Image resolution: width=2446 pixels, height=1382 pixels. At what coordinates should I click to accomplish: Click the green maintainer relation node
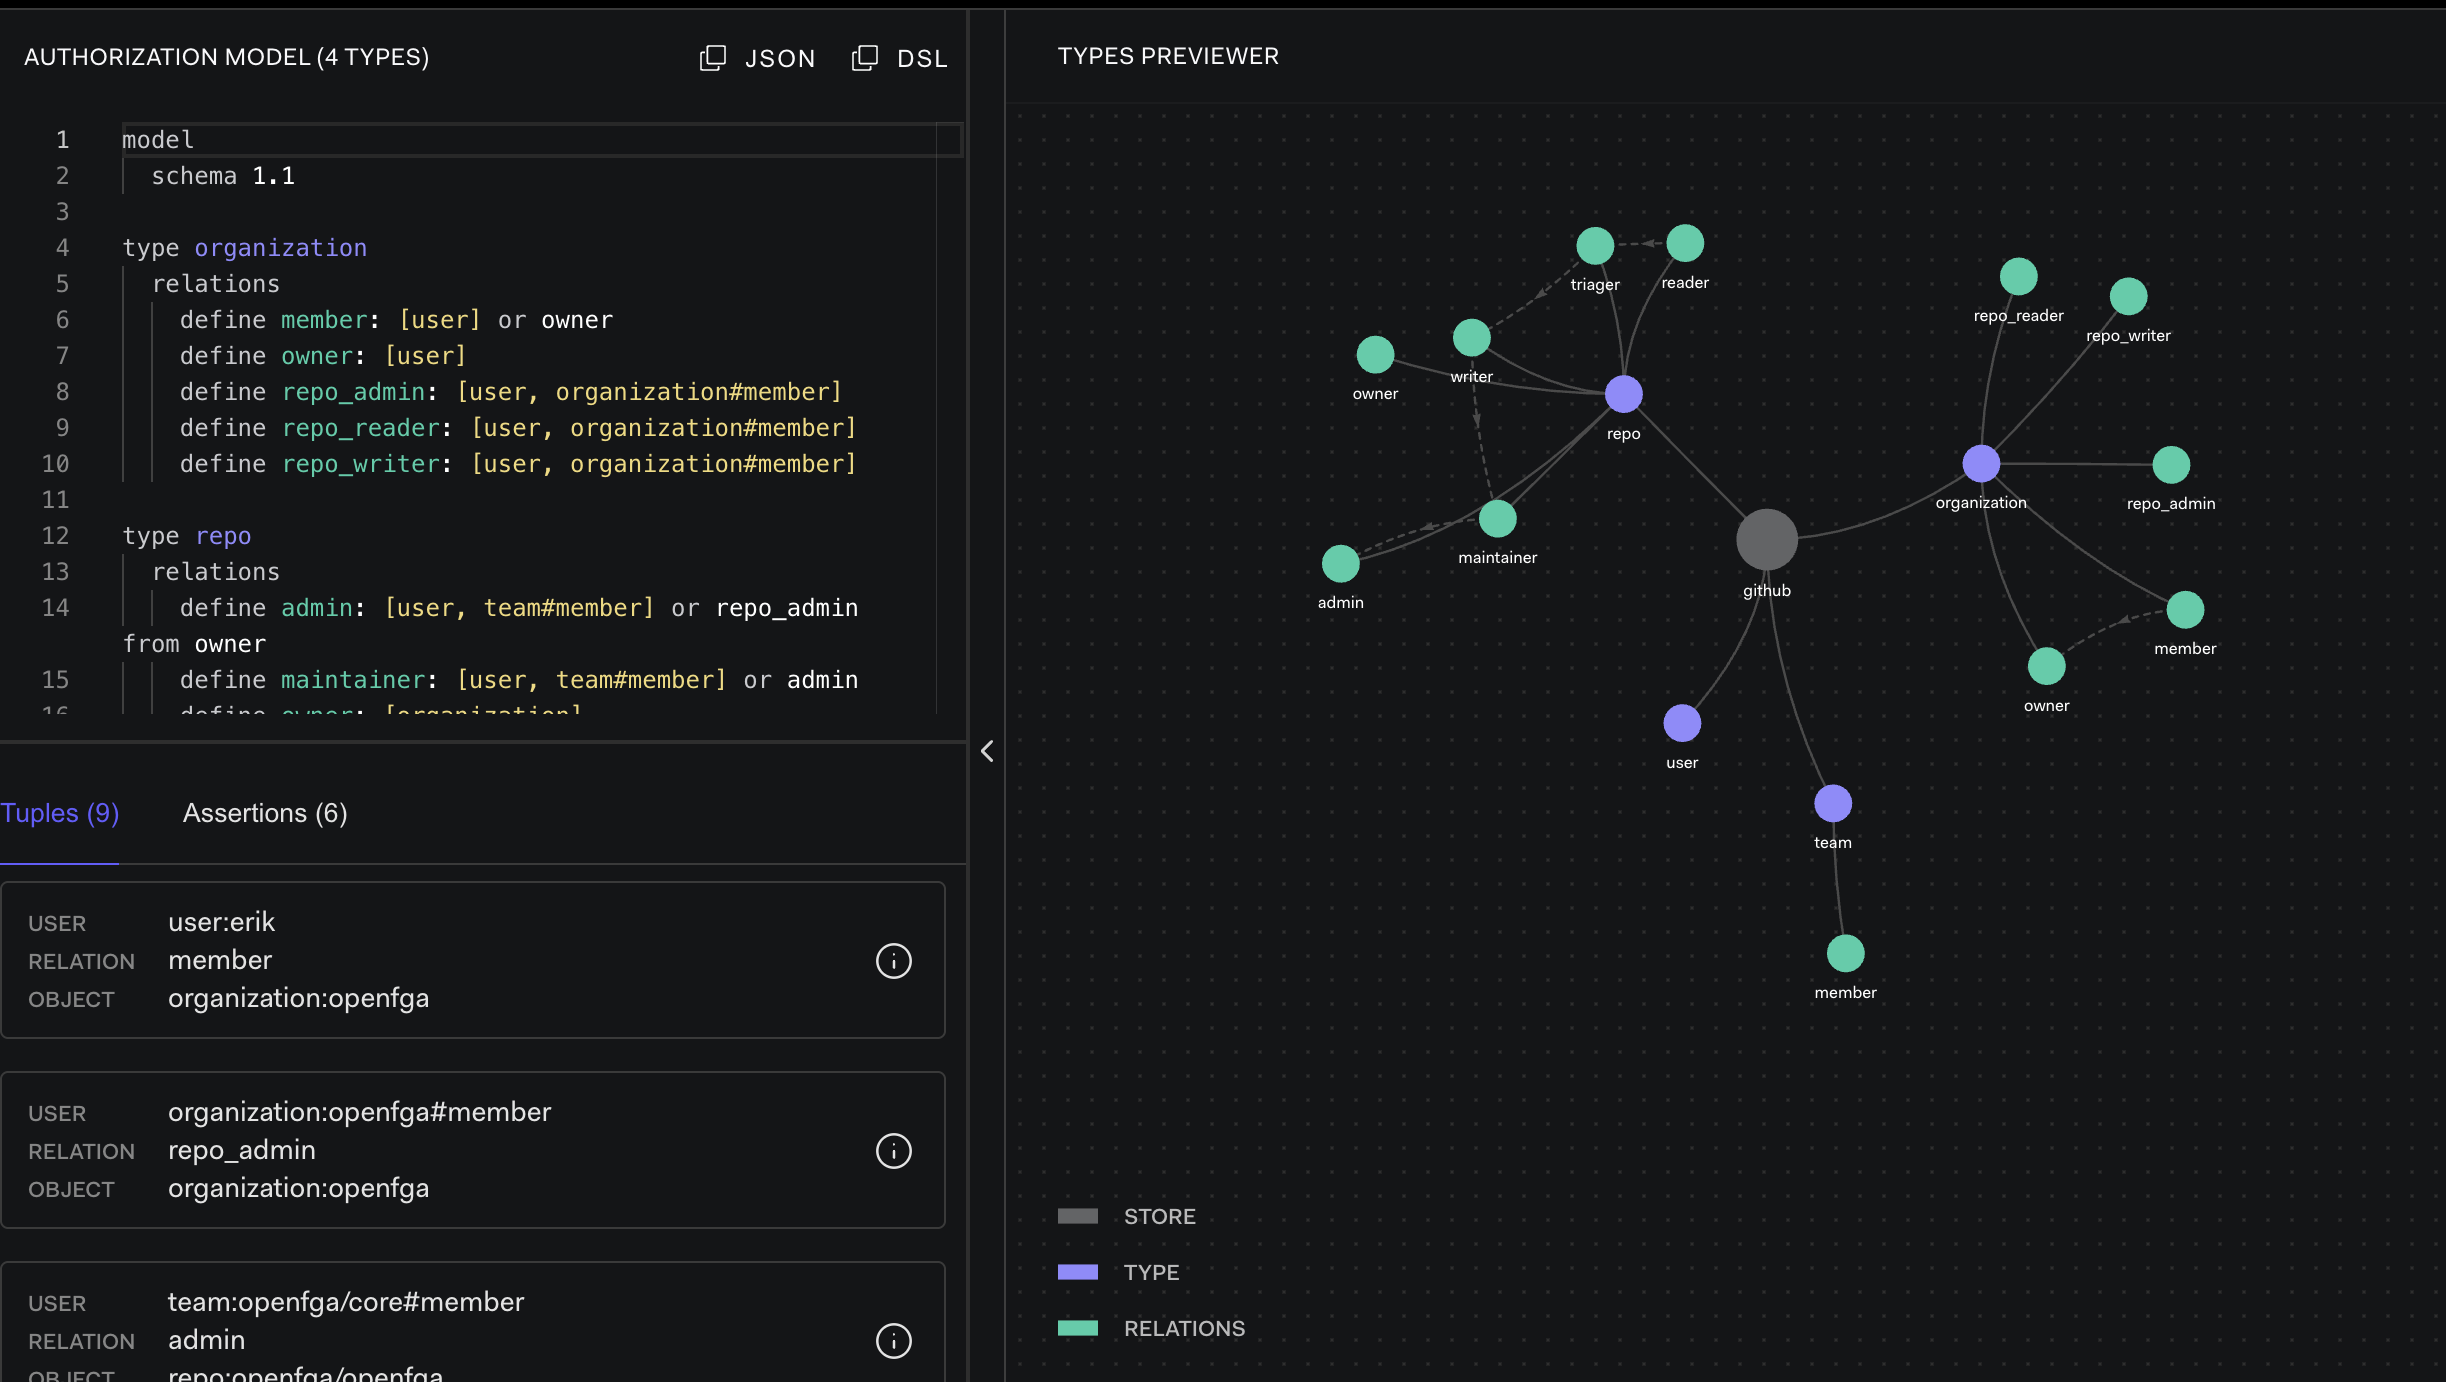pyautogui.click(x=1497, y=519)
